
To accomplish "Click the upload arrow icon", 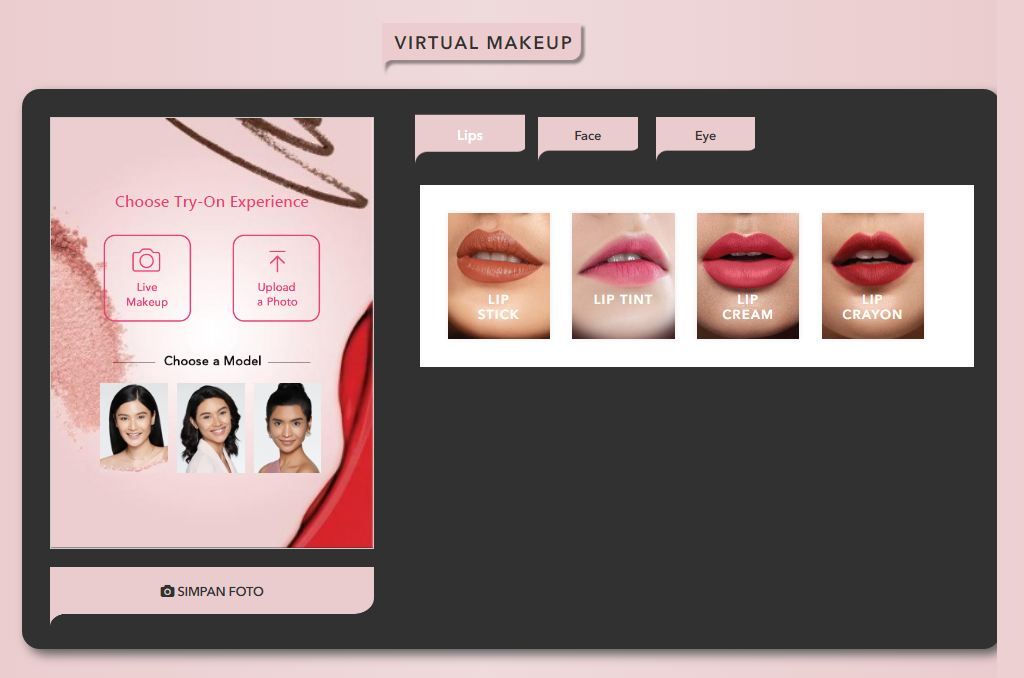I will tap(277, 262).
